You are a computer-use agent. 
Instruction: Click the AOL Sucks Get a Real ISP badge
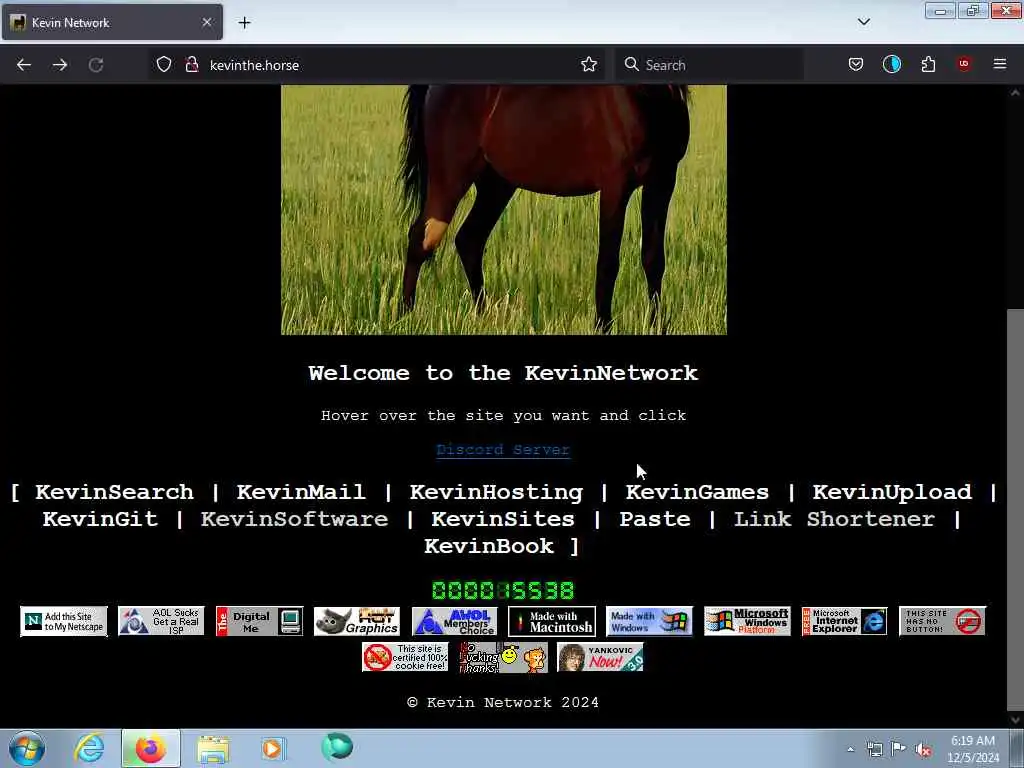click(161, 621)
